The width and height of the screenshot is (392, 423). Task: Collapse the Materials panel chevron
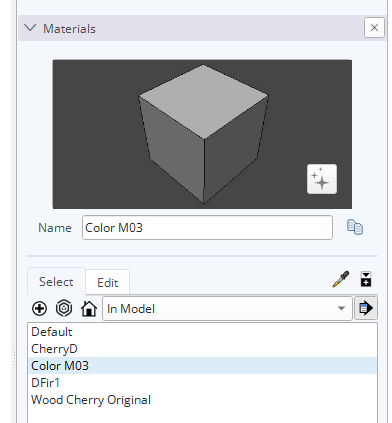point(30,28)
